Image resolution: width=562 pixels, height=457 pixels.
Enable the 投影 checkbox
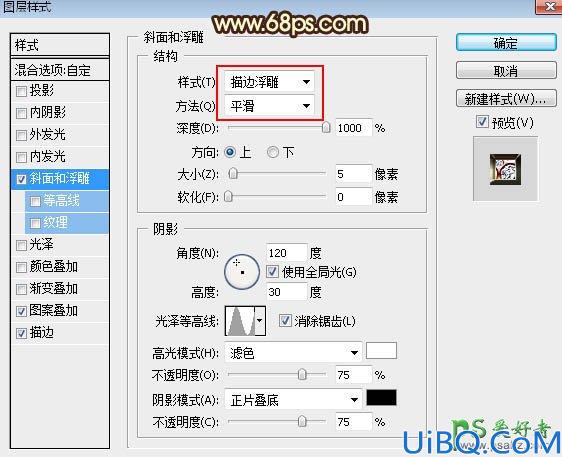click(22, 91)
